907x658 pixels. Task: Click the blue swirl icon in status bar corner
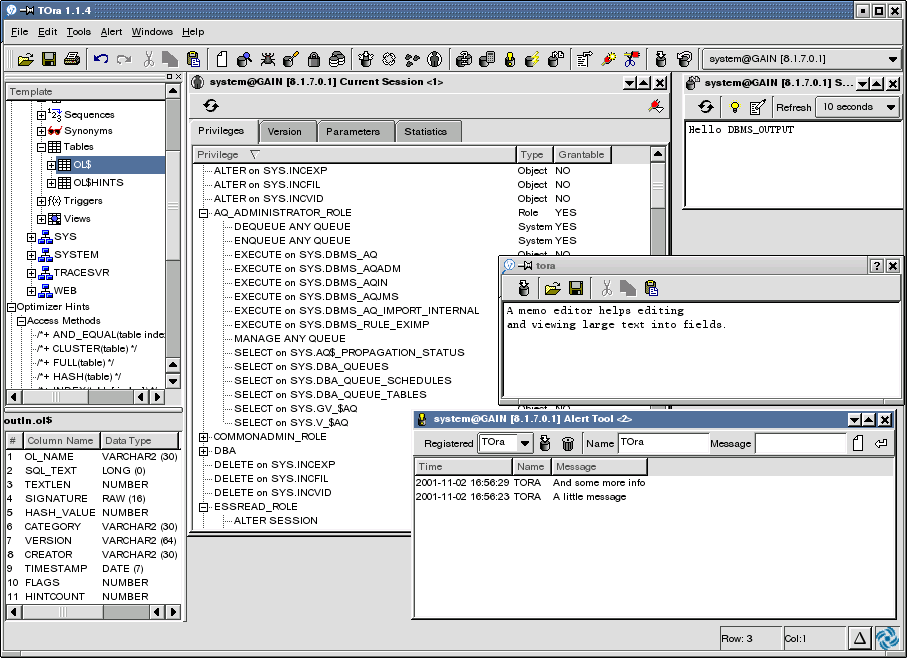(887, 638)
